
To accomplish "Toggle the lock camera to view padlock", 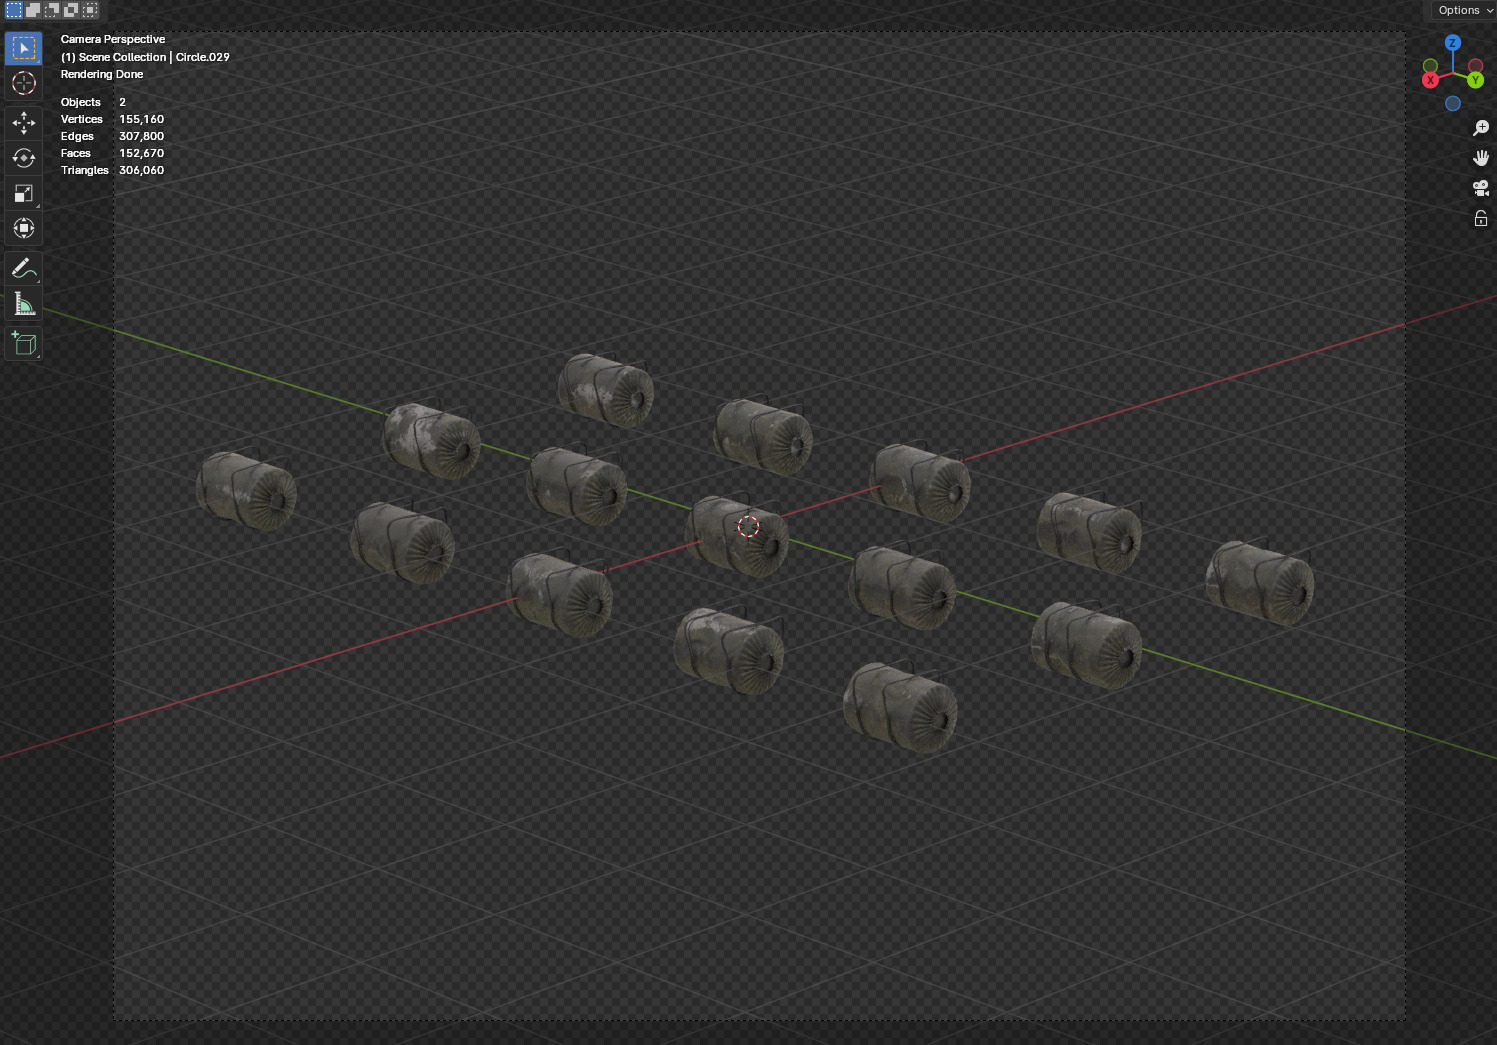I will pyautogui.click(x=1481, y=218).
